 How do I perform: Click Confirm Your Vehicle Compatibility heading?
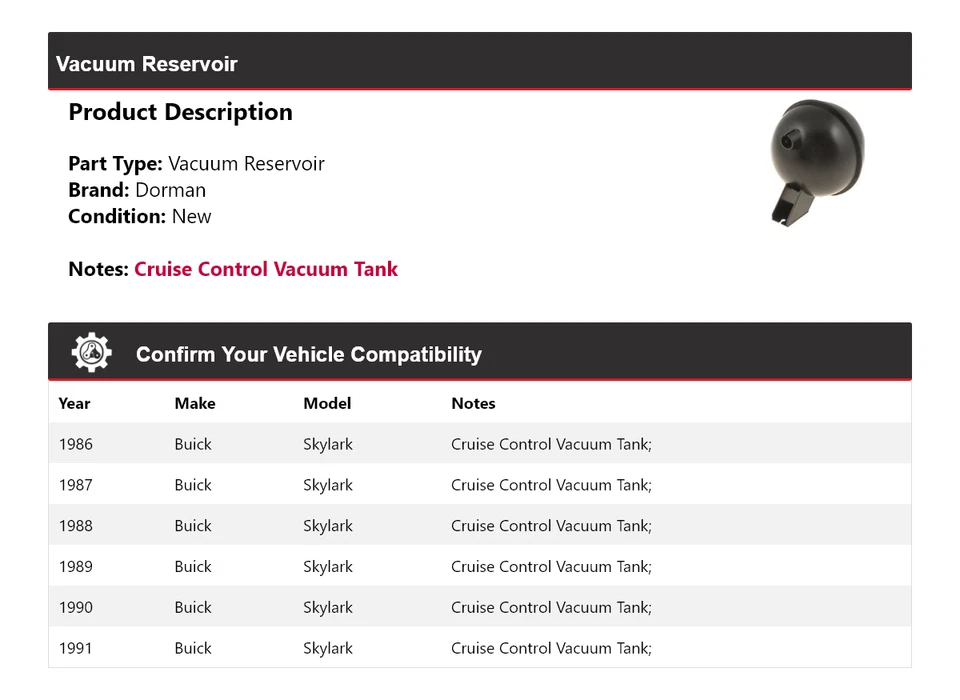click(309, 354)
